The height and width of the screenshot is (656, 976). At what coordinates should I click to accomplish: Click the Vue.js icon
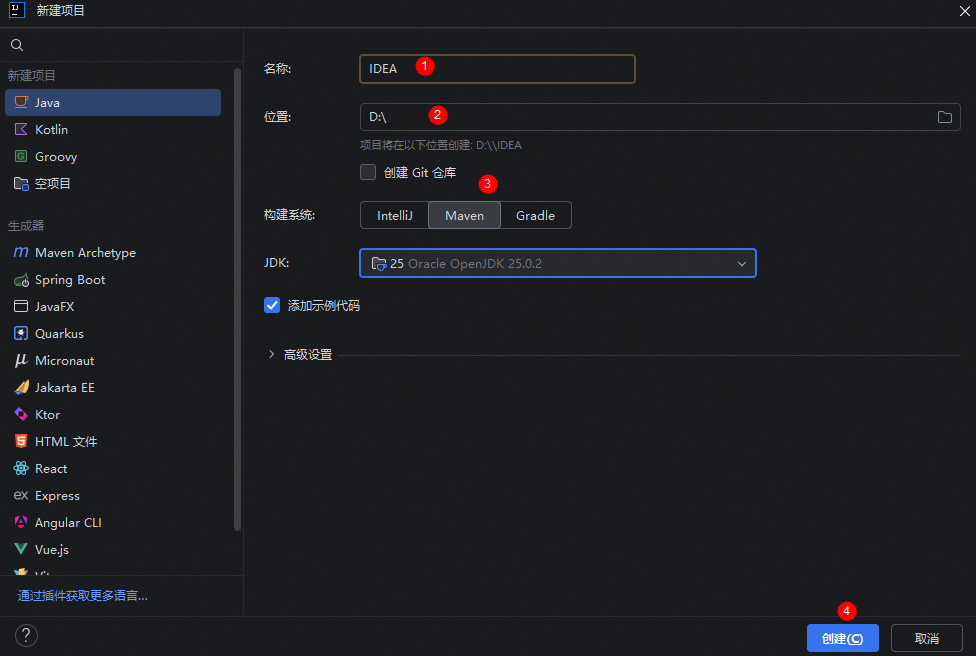[x=21, y=549]
